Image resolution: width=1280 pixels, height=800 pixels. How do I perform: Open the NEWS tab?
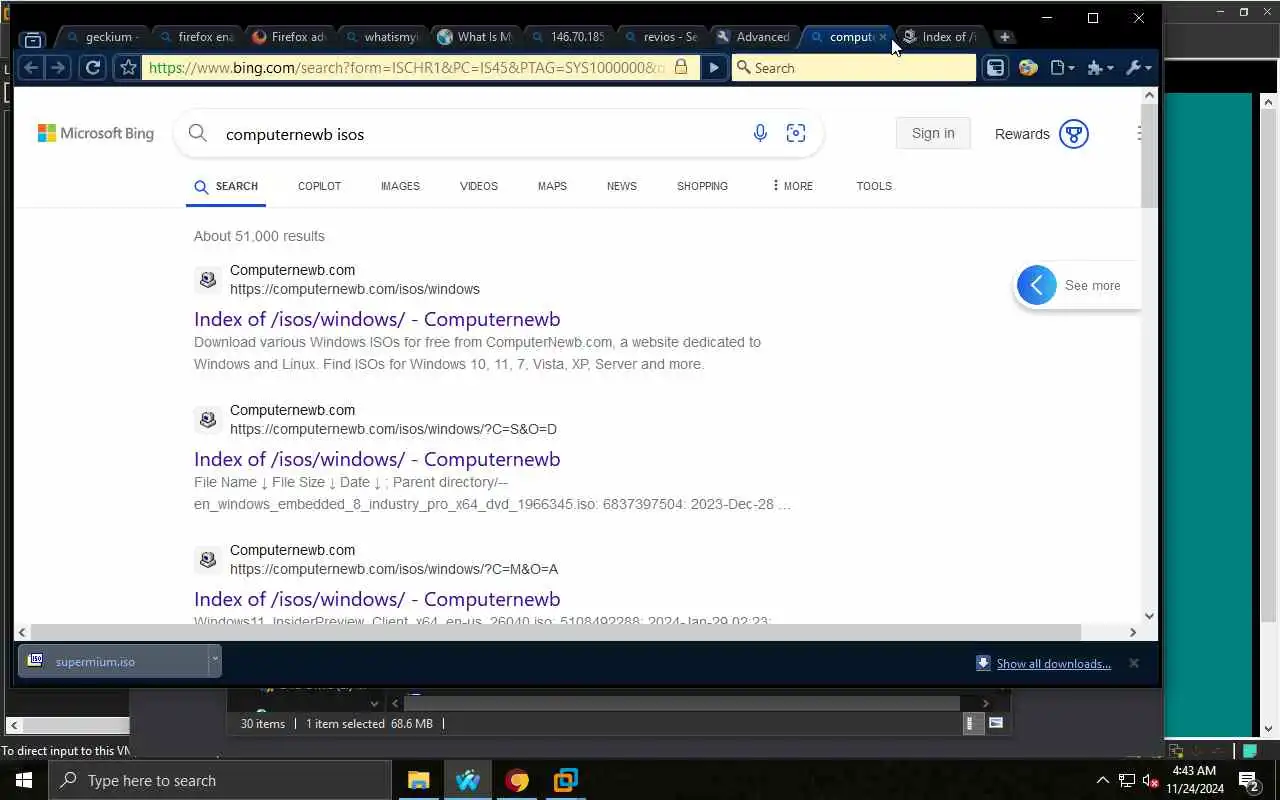(x=622, y=186)
